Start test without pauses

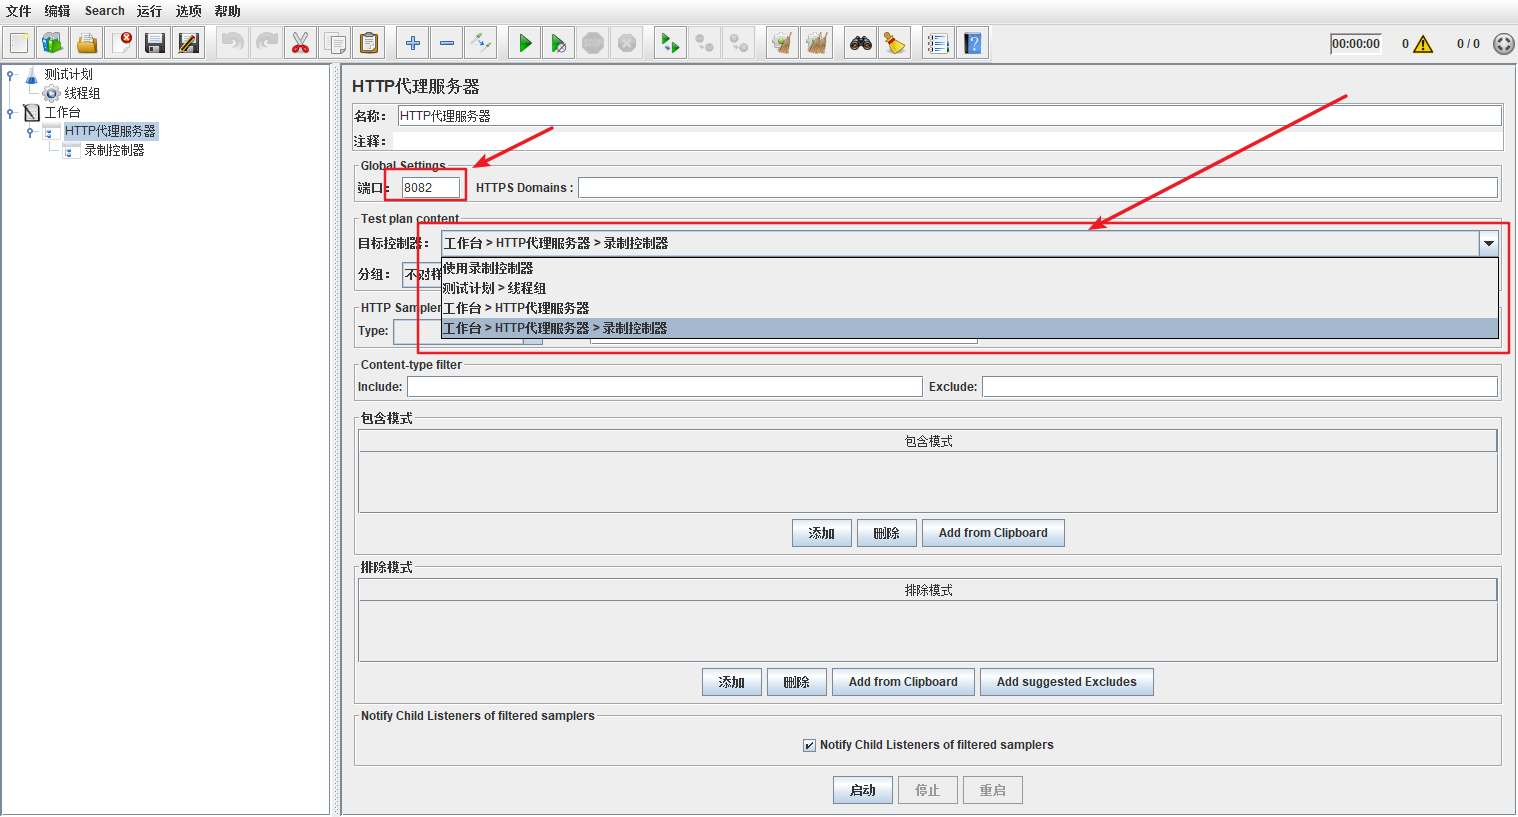coord(558,42)
